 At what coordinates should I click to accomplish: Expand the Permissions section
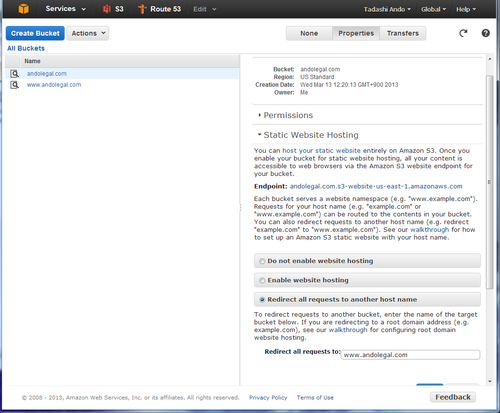[x=285, y=115]
